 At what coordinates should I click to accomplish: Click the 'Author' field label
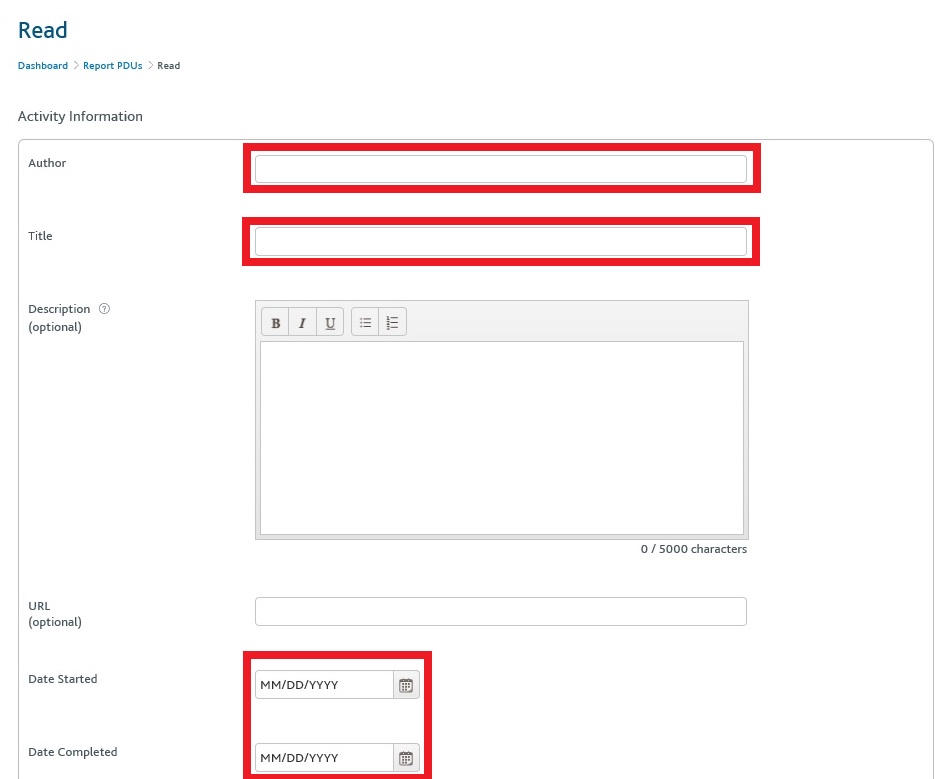(47, 163)
